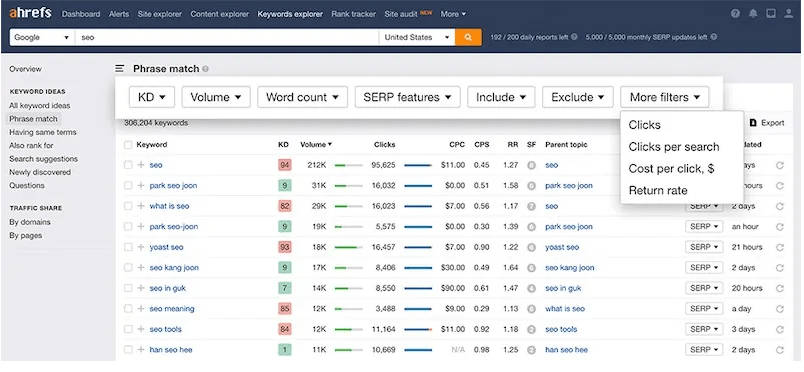Click the clicks bar for 'seo tools' row
Viewport: 804px width, 372px height.
coord(418,329)
